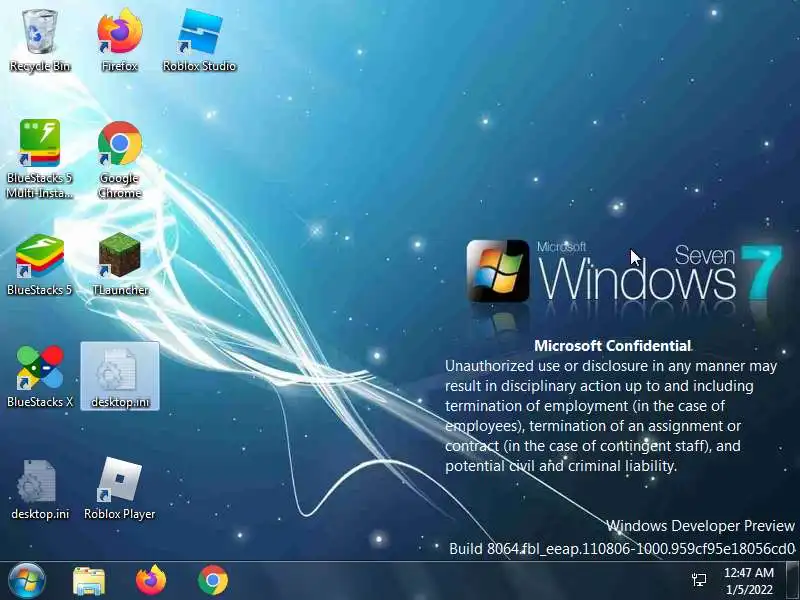Open File Explorer from the taskbar
The width and height of the screenshot is (800, 600).
click(x=89, y=581)
